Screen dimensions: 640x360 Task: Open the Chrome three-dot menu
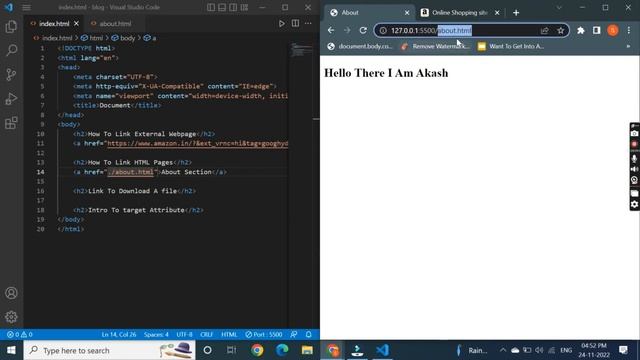pyautogui.click(x=629, y=31)
